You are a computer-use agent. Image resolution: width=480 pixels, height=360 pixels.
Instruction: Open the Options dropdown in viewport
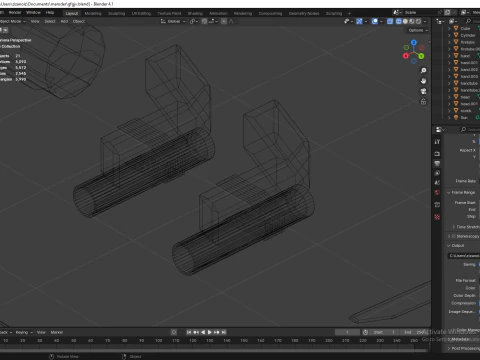[418, 30]
